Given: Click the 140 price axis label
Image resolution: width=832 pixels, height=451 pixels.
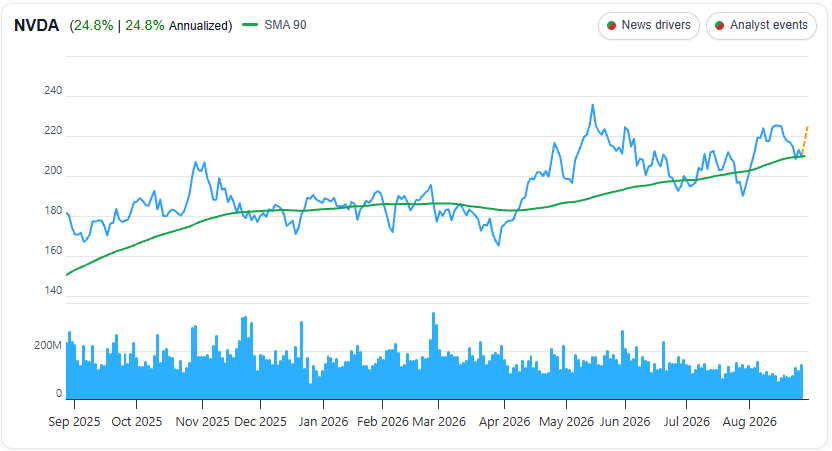Looking at the screenshot, I should [53, 290].
